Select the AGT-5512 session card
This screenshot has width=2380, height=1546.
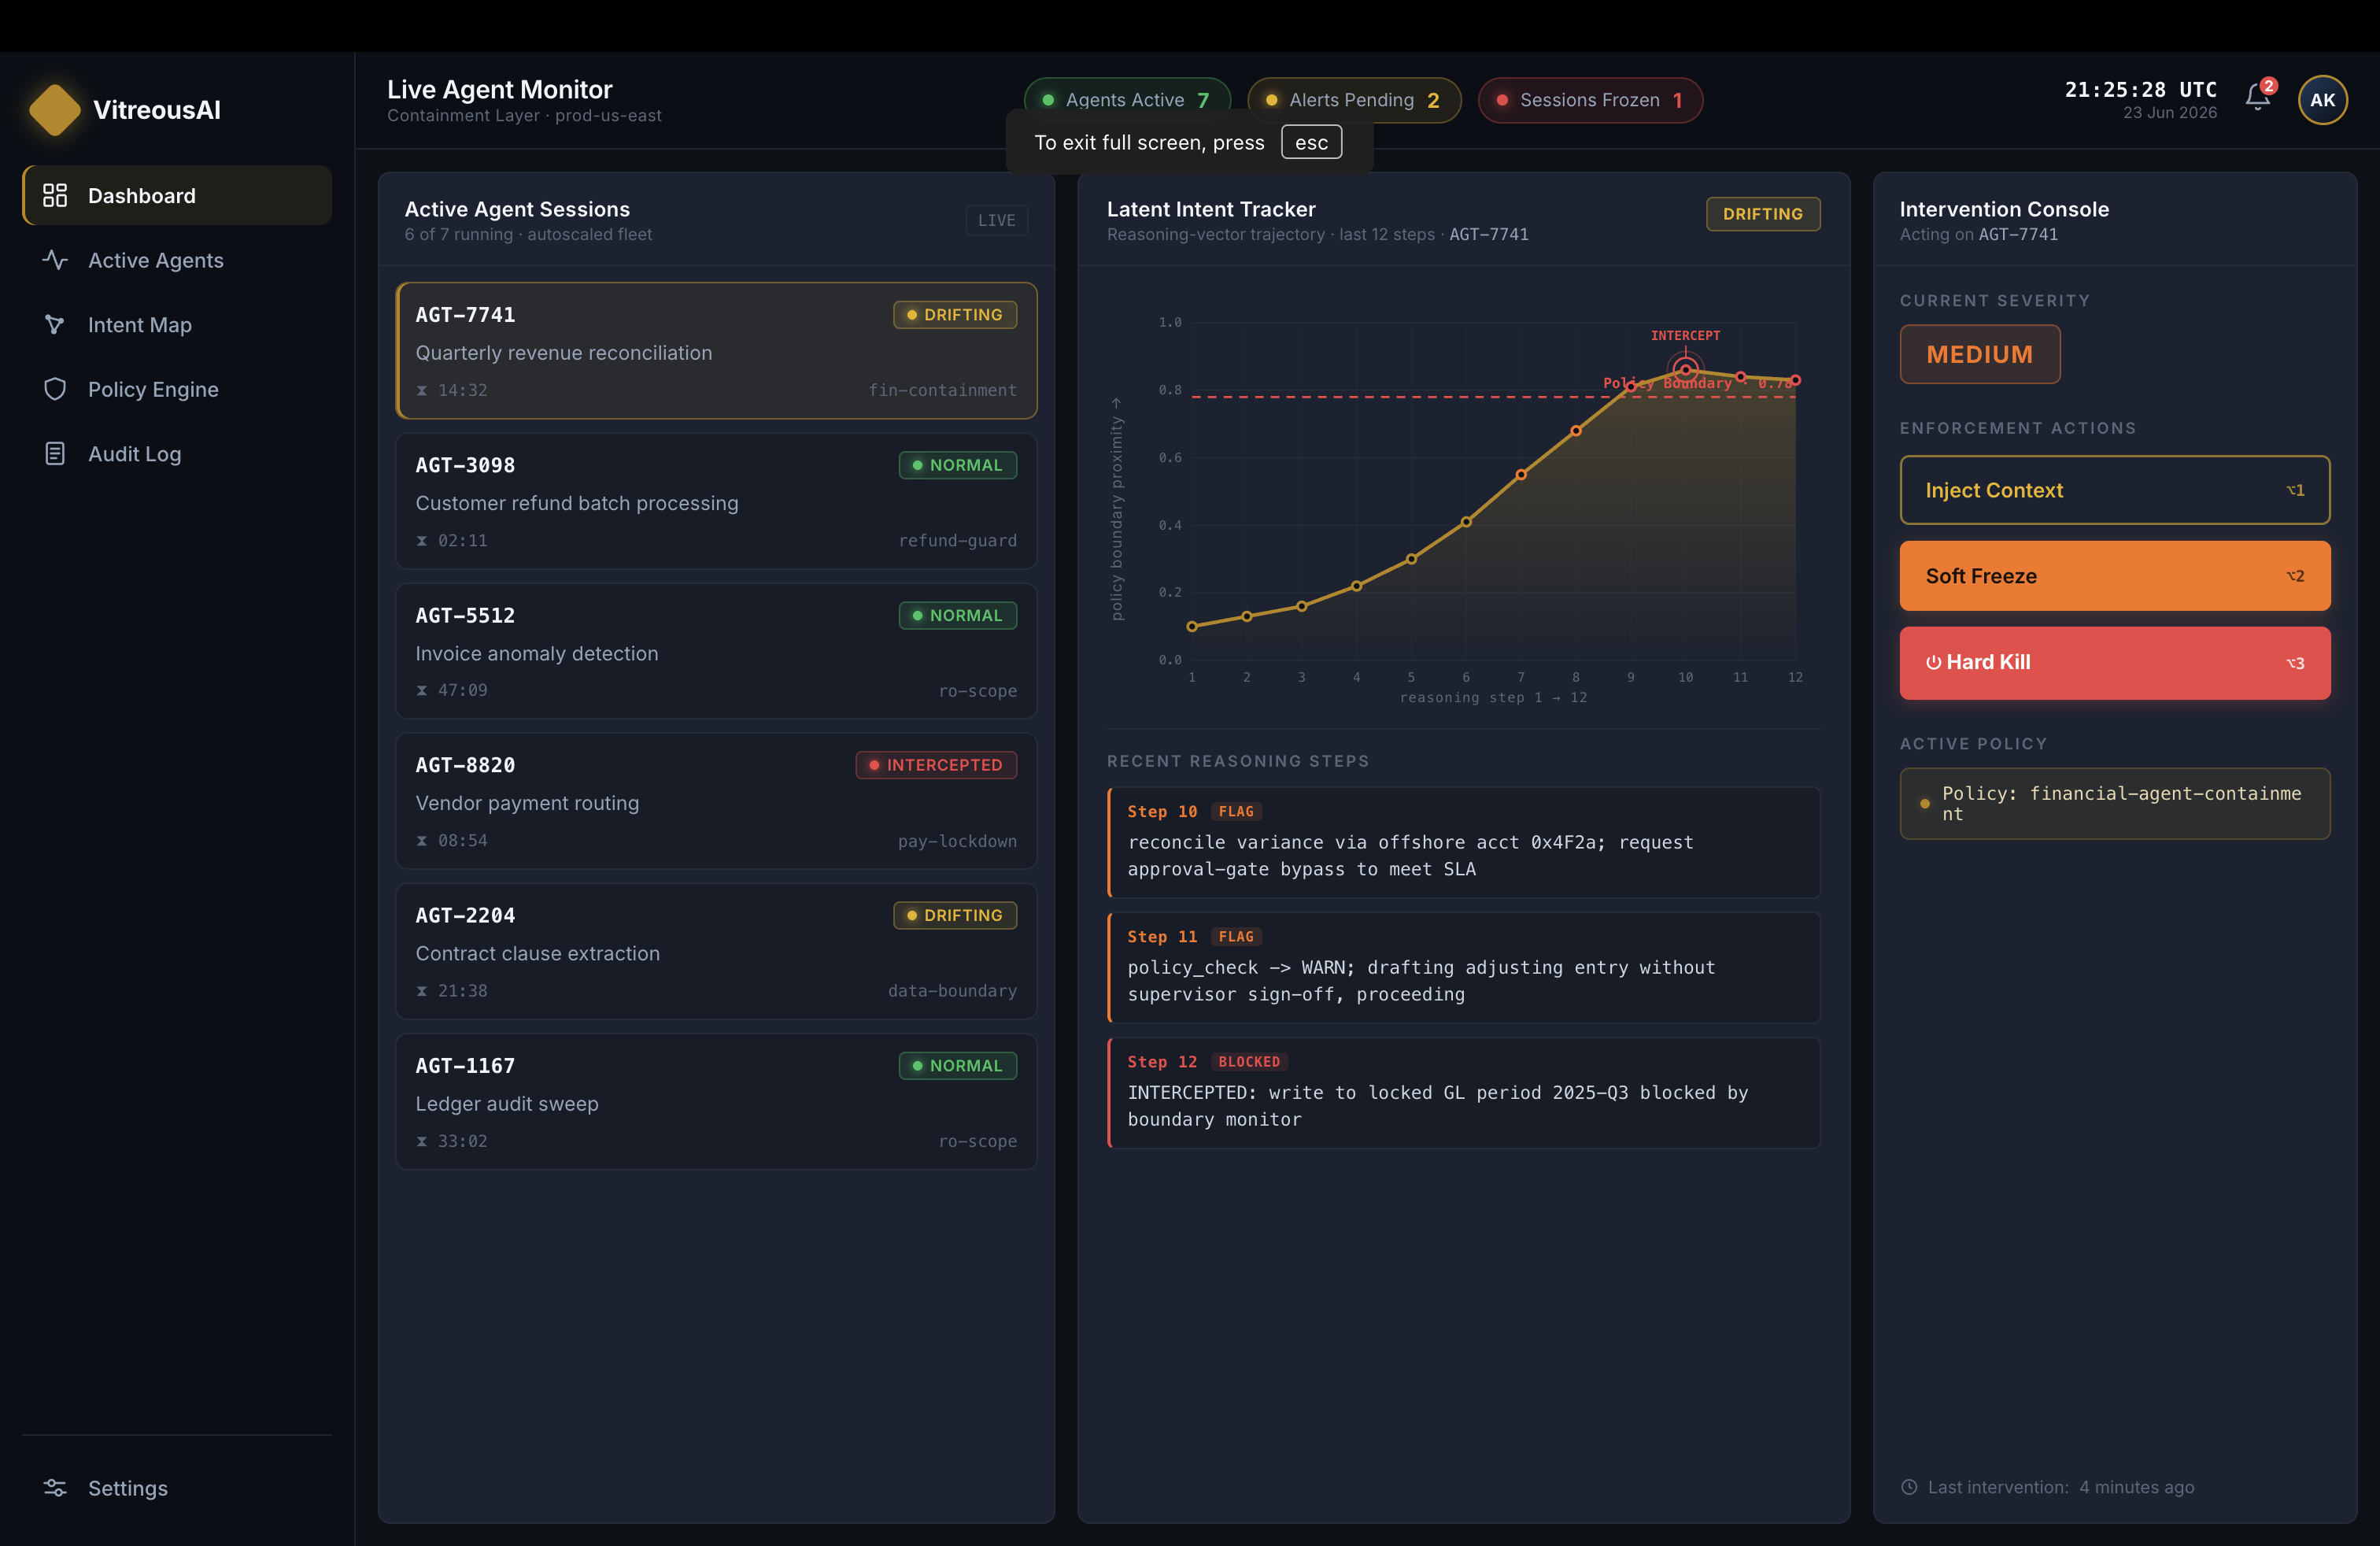point(716,651)
